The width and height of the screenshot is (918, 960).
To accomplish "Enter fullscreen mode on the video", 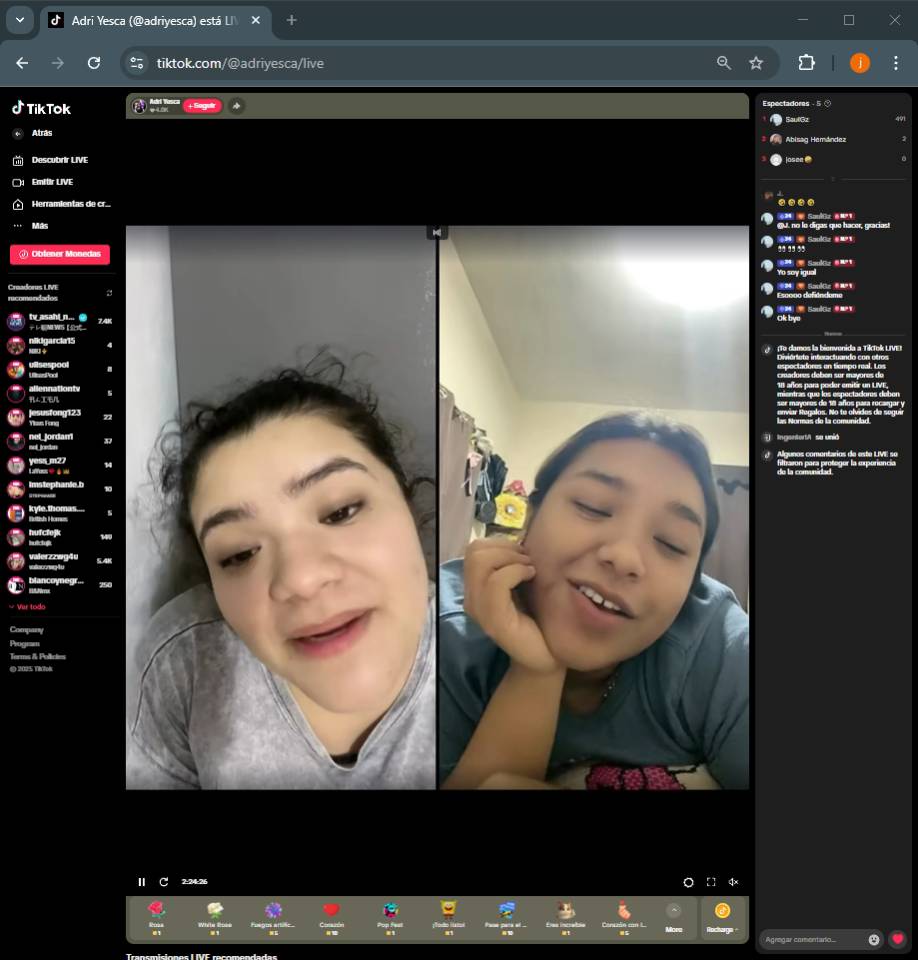I will tap(711, 882).
